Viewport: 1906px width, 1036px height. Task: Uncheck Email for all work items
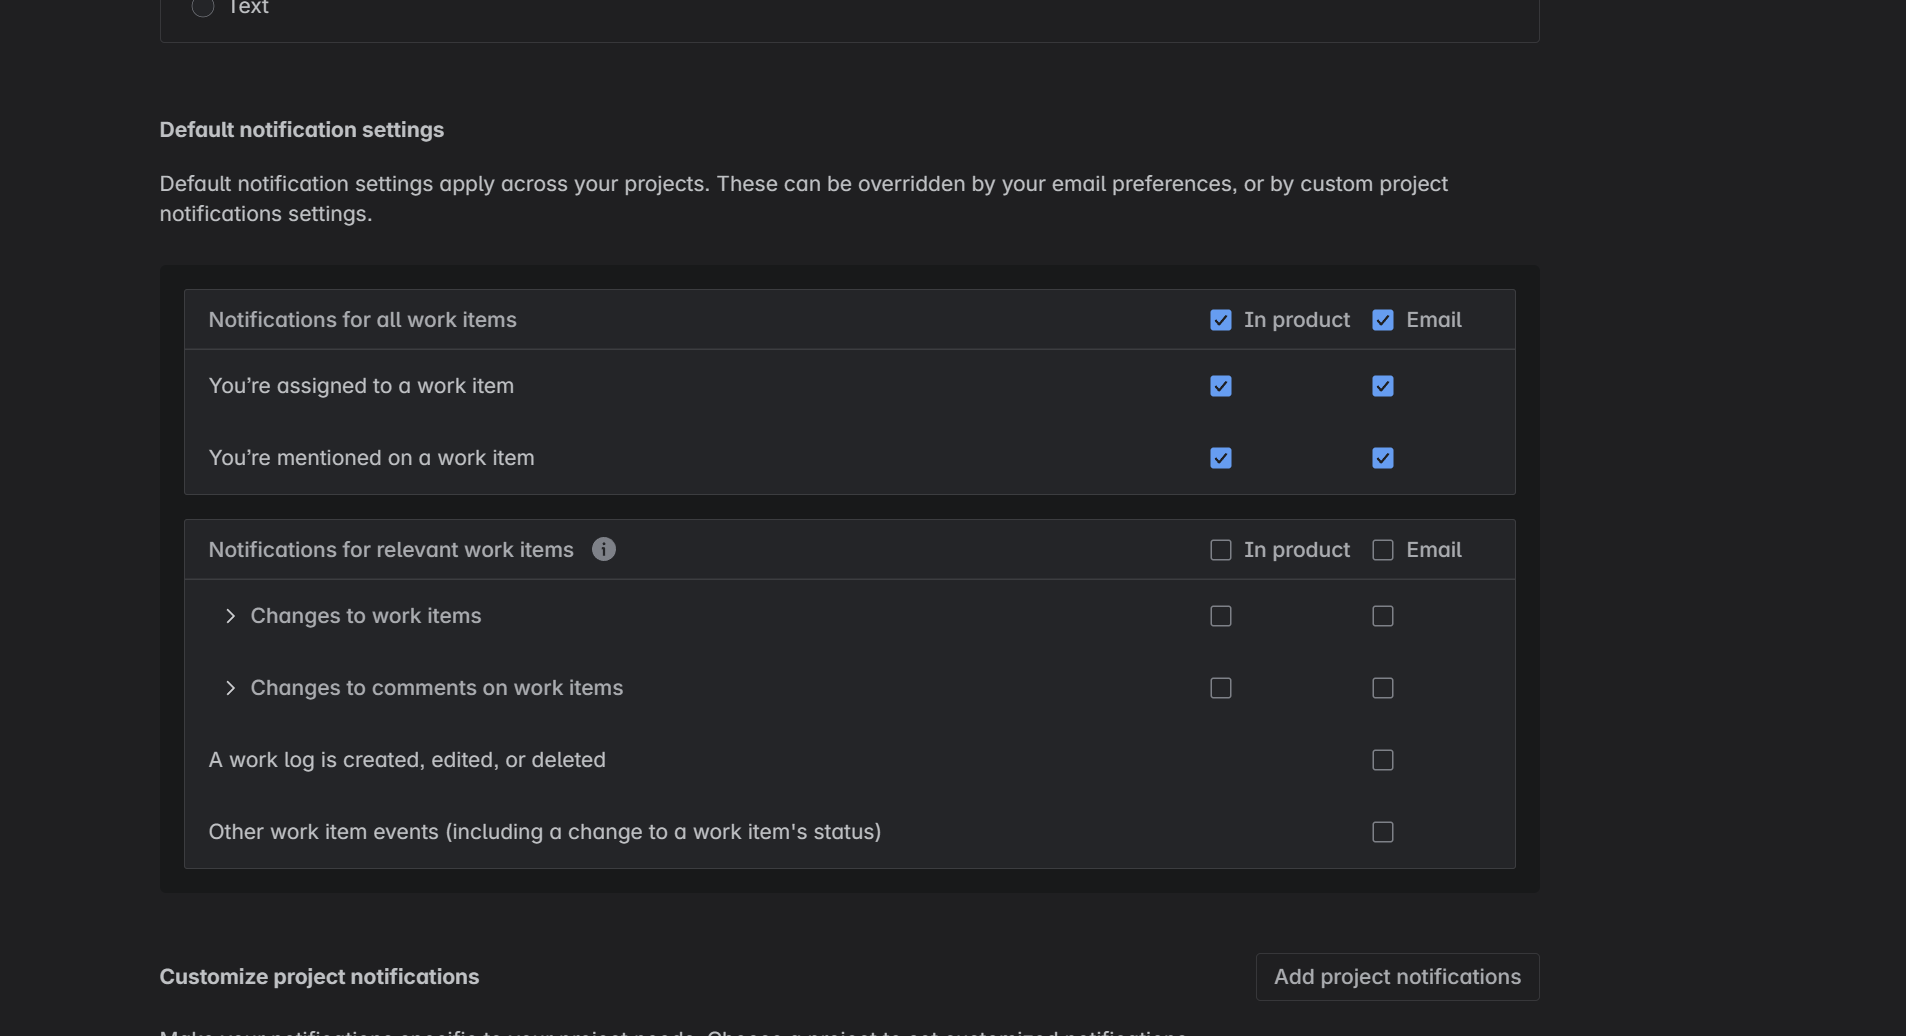point(1383,320)
